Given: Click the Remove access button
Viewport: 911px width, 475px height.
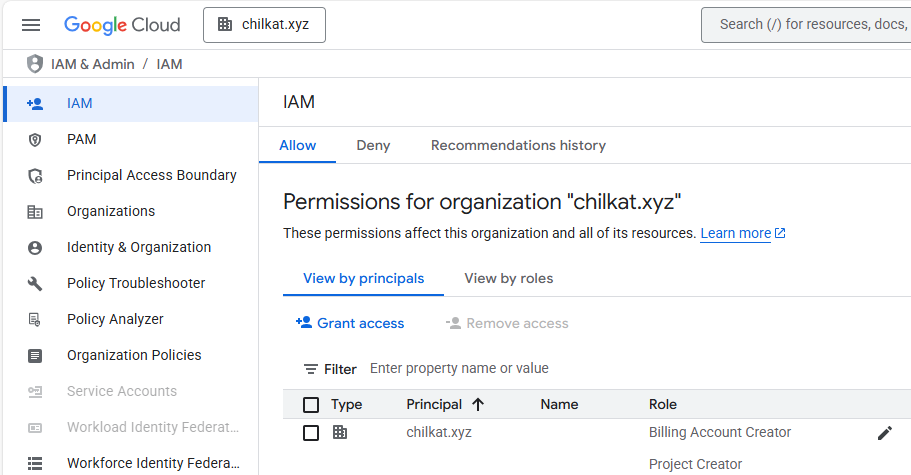Looking at the screenshot, I should pos(507,323).
